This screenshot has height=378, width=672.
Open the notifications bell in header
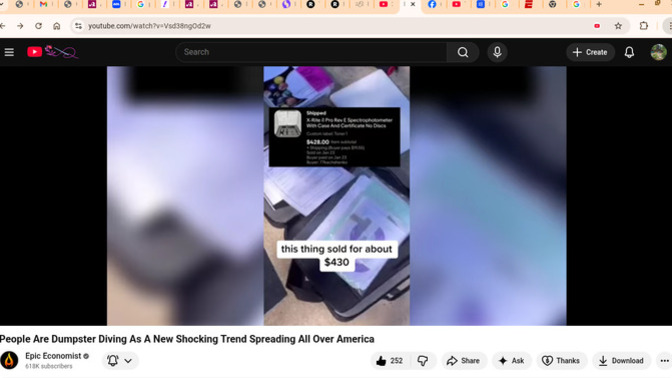tap(629, 52)
